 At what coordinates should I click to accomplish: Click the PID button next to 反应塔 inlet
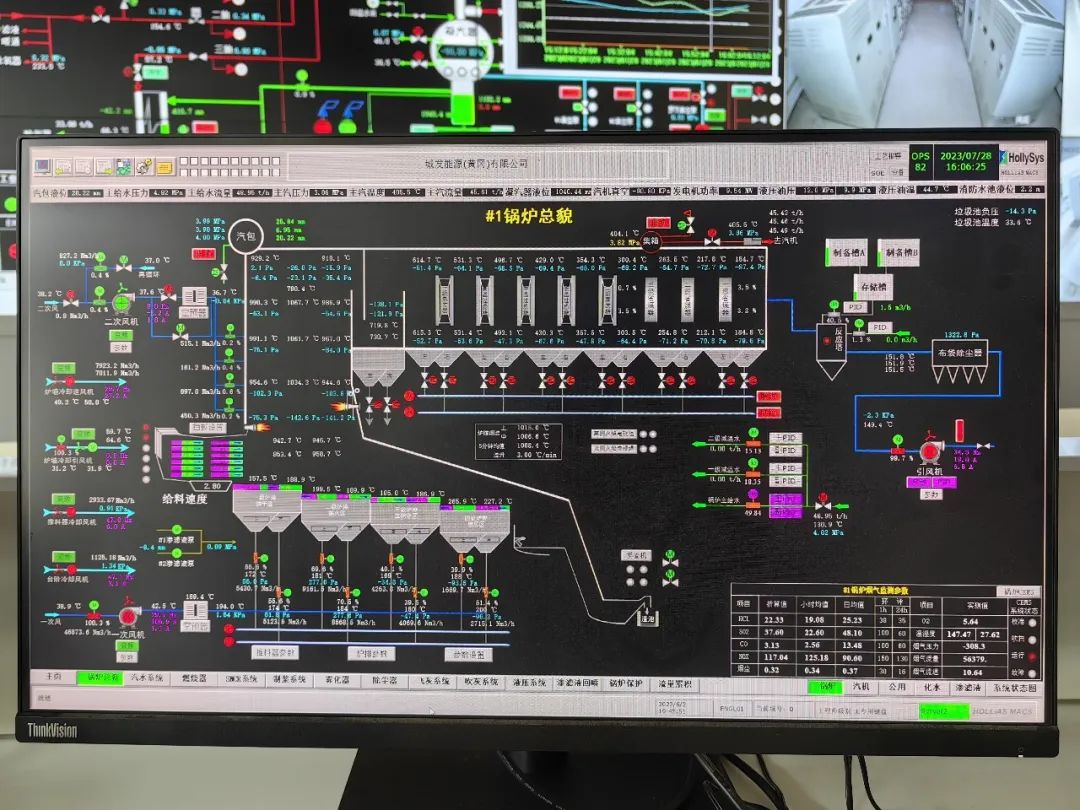pyautogui.click(x=880, y=327)
